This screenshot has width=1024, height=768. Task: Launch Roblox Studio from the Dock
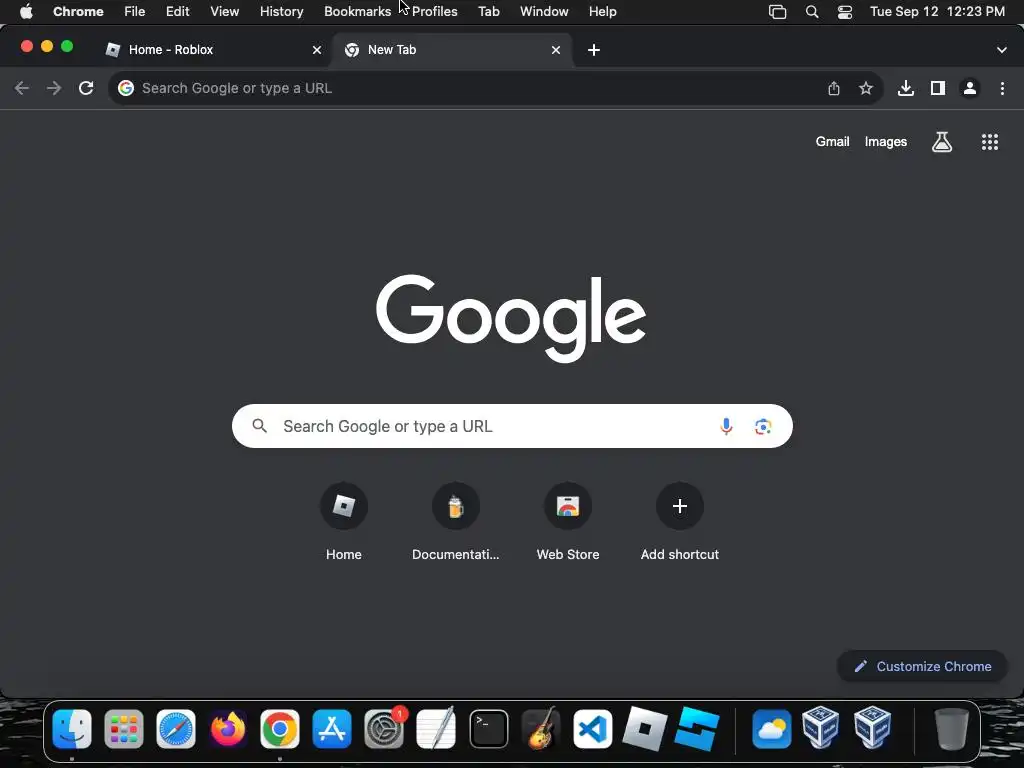pos(697,729)
